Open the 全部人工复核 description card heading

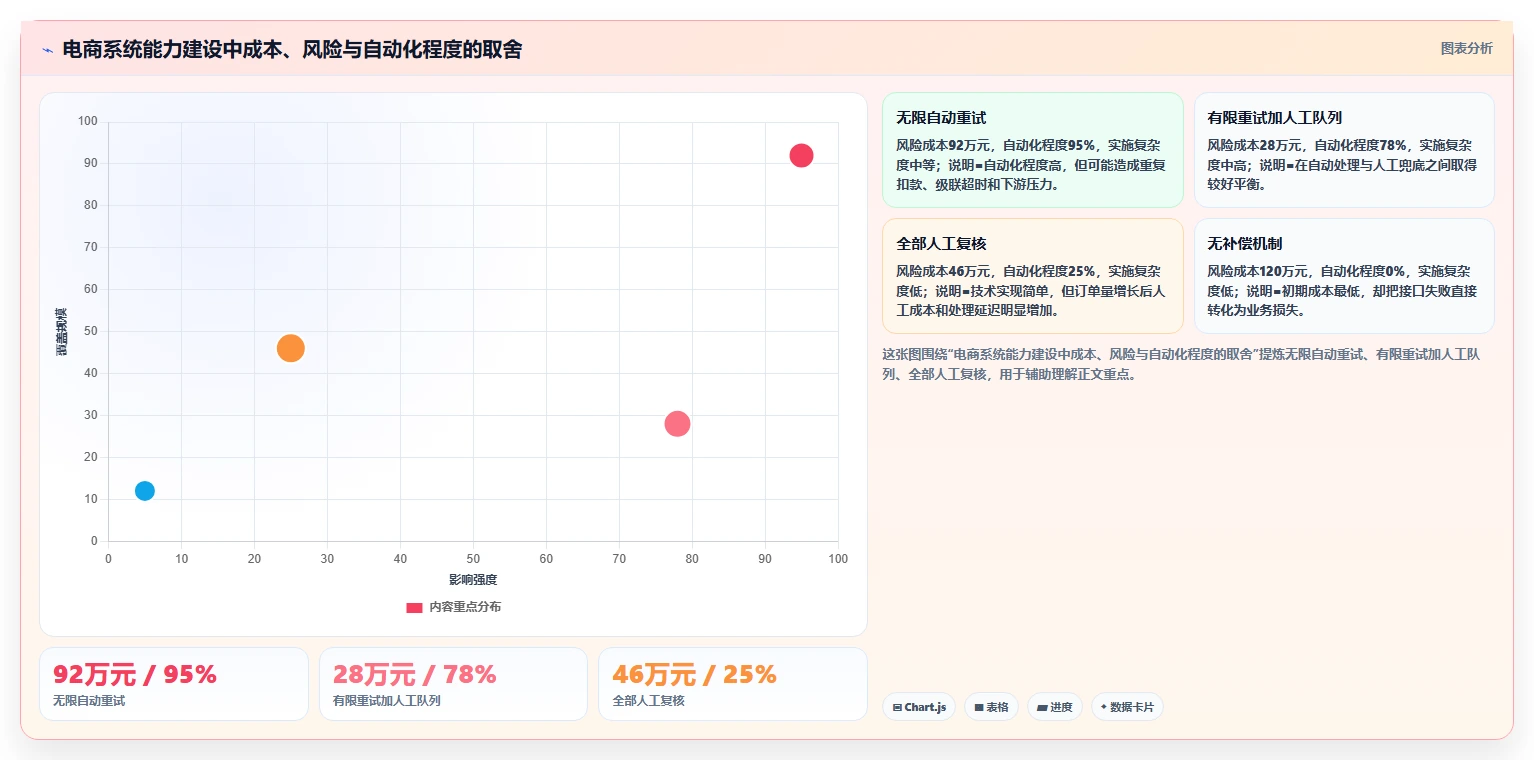[x=941, y=244]
